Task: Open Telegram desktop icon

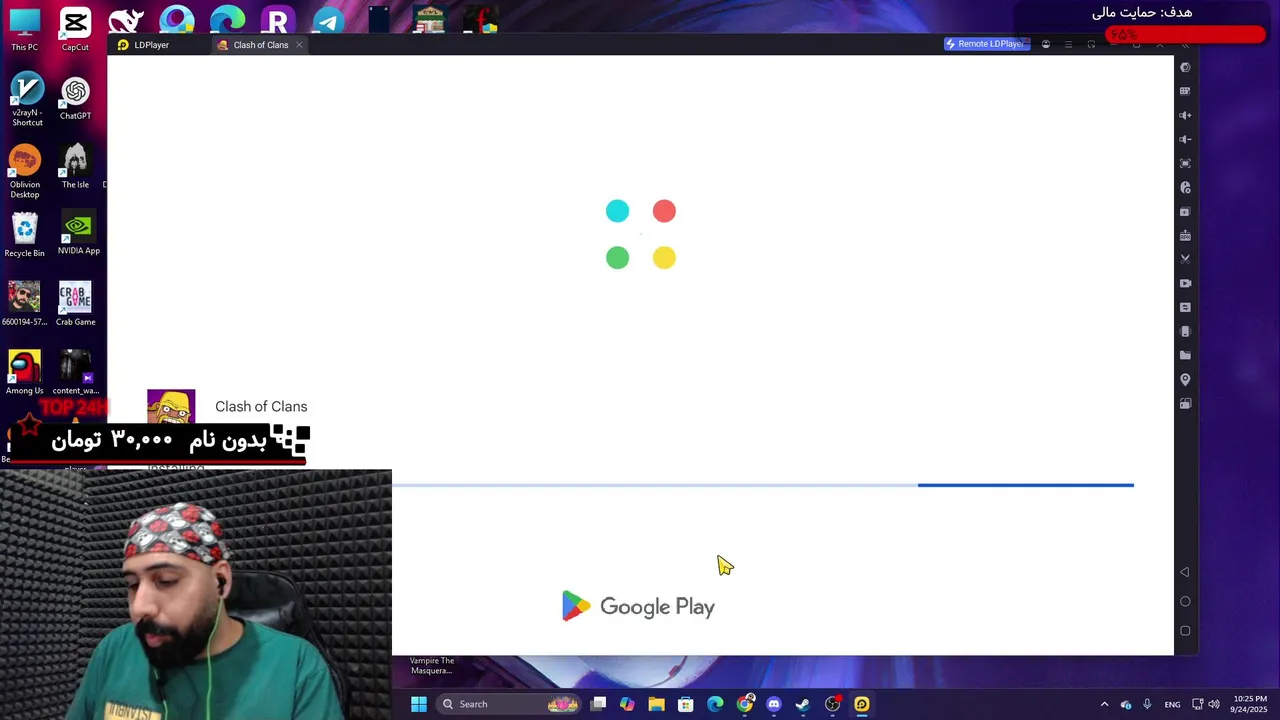Action: pos(328,20)
